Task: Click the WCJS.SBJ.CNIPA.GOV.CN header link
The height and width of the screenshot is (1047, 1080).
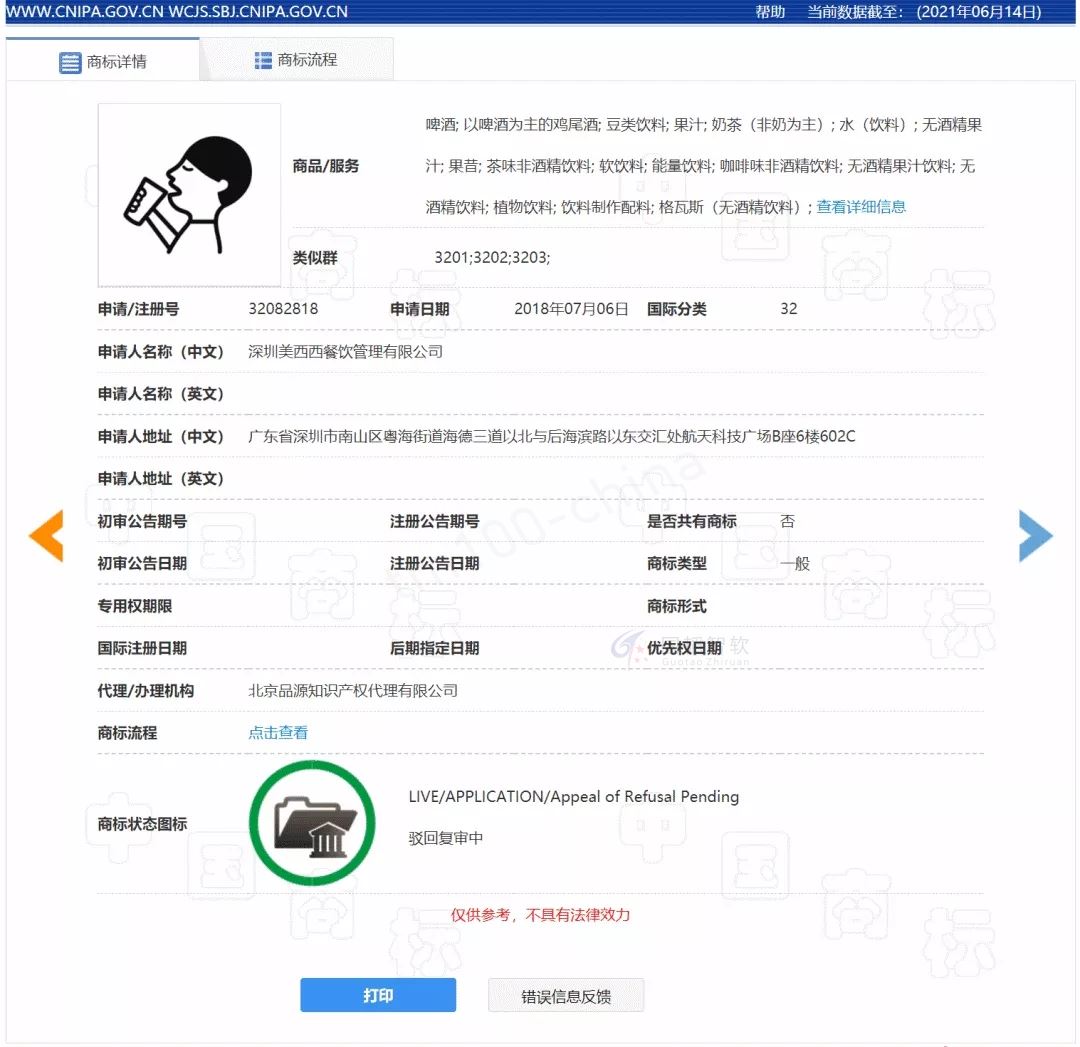Action: pos(258,12)
